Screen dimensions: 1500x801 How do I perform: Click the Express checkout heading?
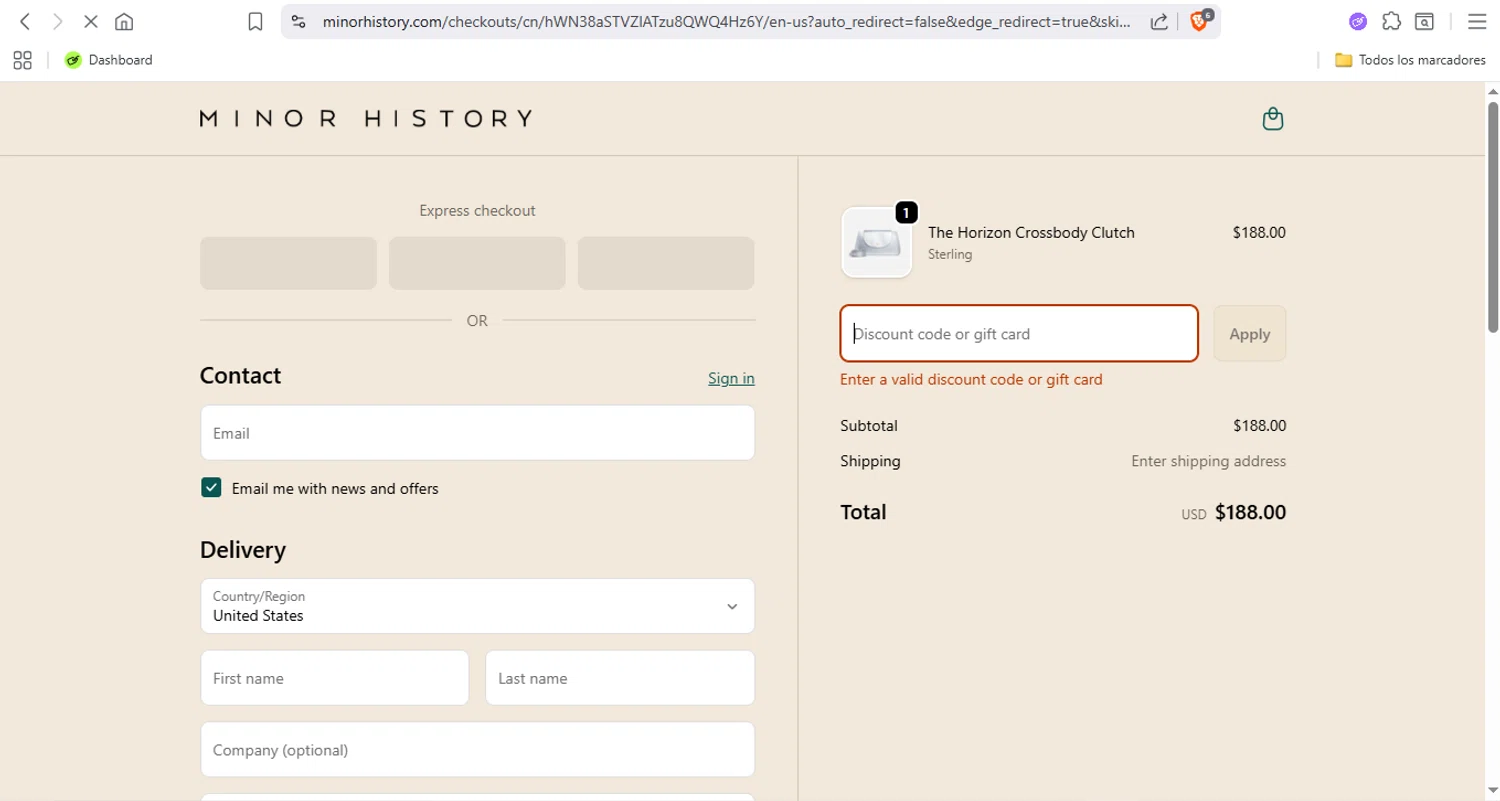pyautogui.click(x=477, y=211)
